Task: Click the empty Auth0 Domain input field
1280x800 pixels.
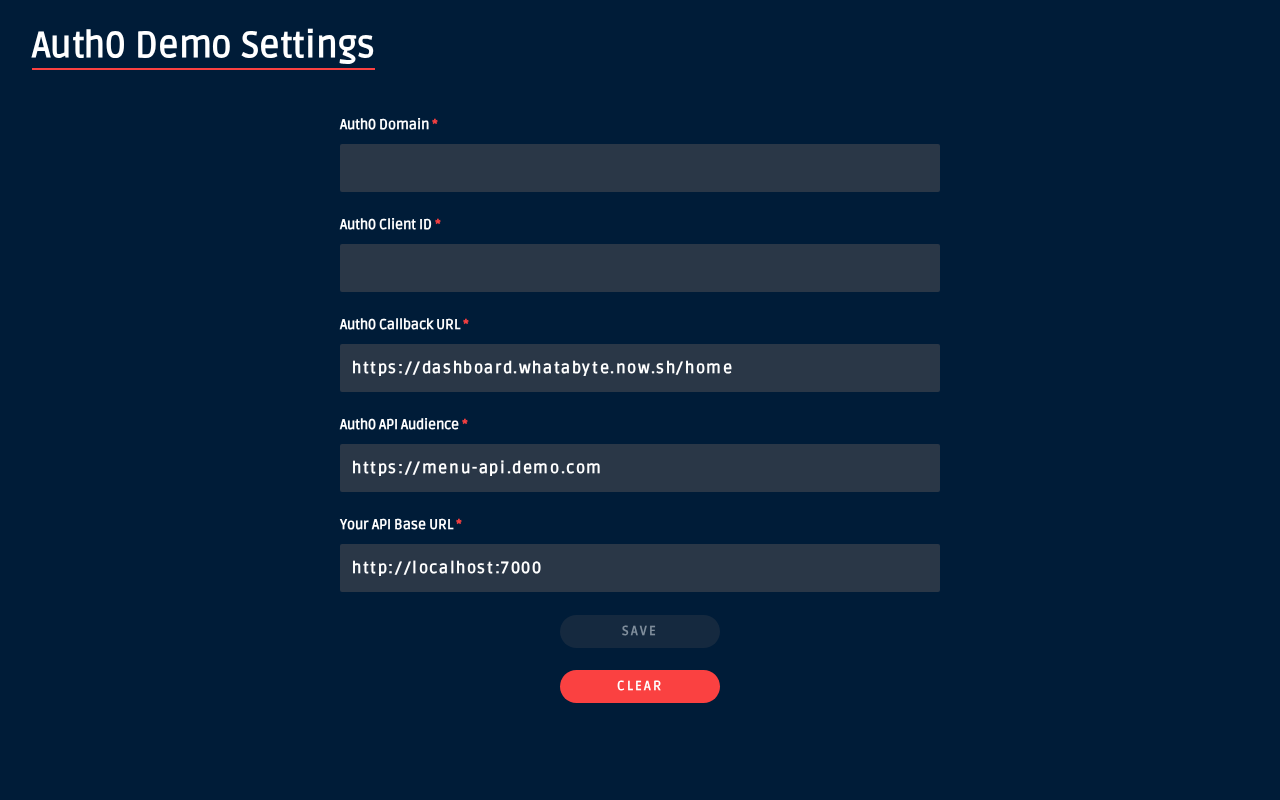Action: pos(640,168)
